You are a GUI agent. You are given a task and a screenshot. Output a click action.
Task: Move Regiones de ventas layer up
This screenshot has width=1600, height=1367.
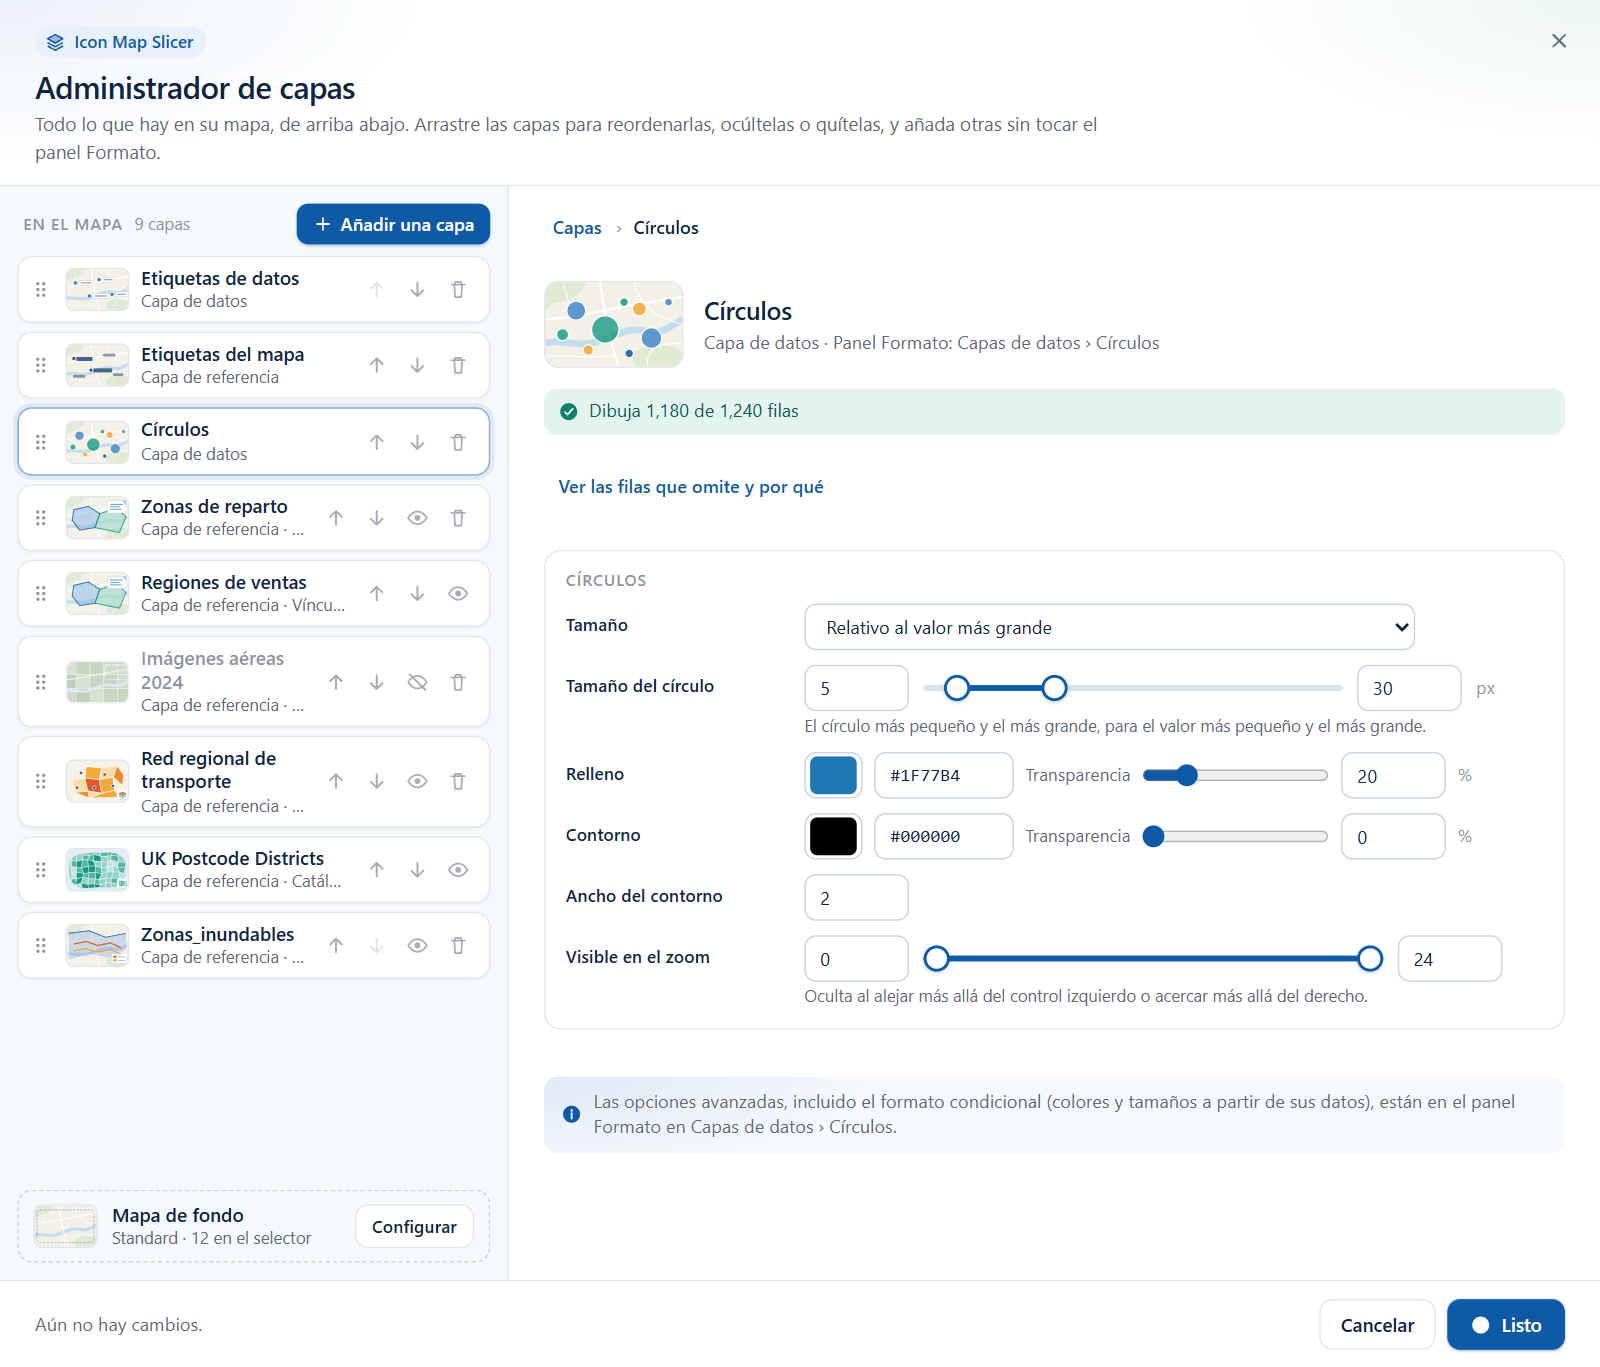376,594
